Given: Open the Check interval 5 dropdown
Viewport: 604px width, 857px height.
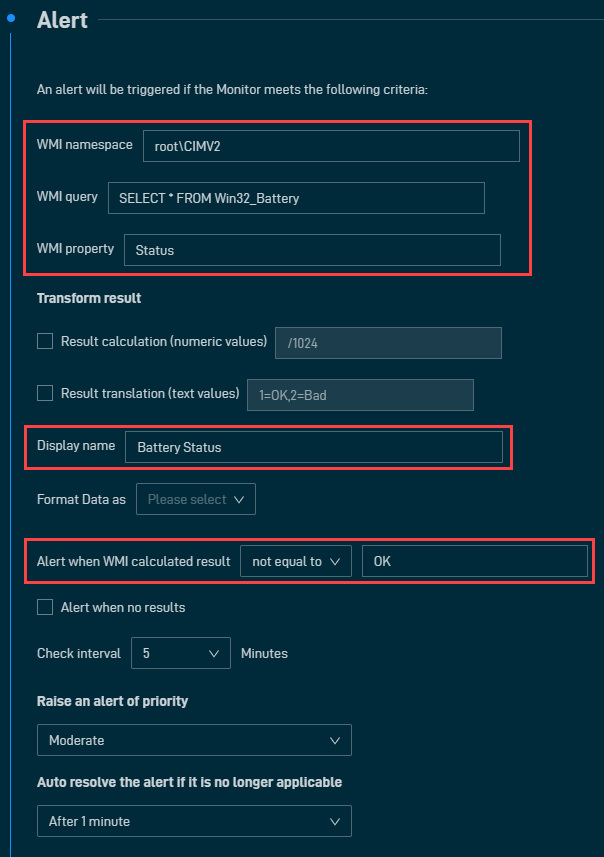Looking at the screenshot, I should [181, 653].
